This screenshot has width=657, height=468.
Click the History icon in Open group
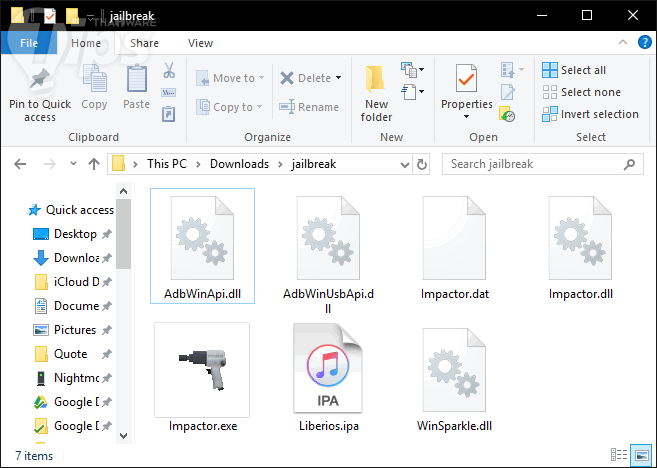pos(507,114)
